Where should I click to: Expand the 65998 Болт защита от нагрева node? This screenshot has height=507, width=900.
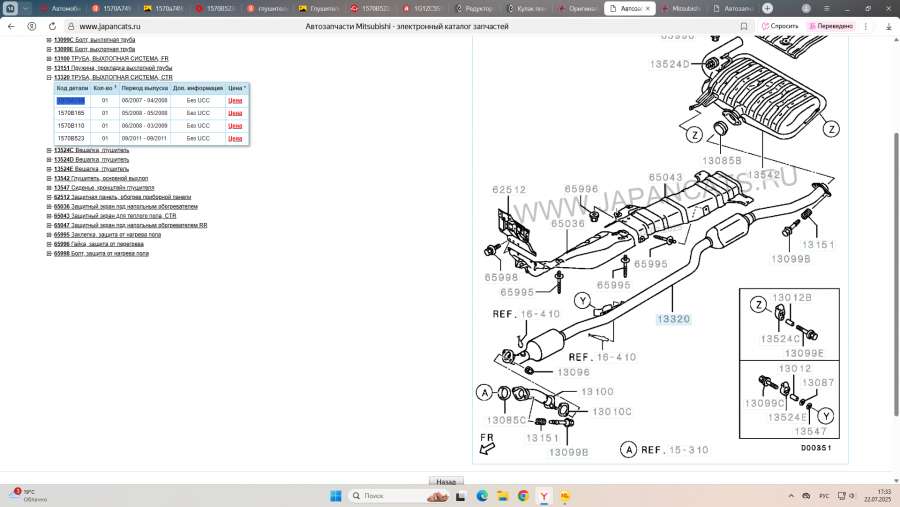49,253
